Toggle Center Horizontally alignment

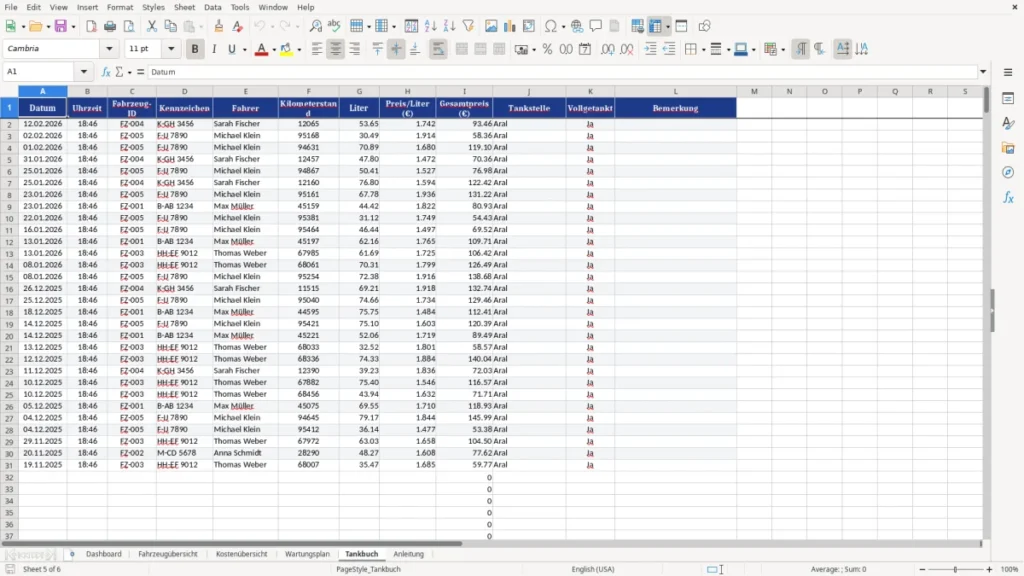336,49
